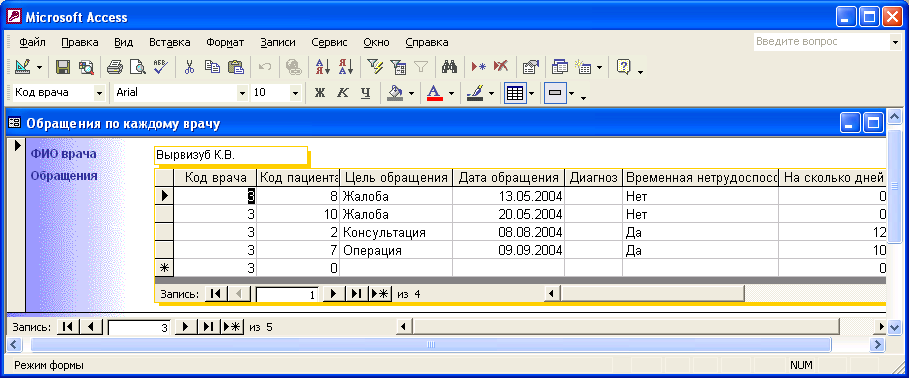Click the Insert hyperlink globe icon
This screenshot has height=378, width=909.
(x=294, y=67)
